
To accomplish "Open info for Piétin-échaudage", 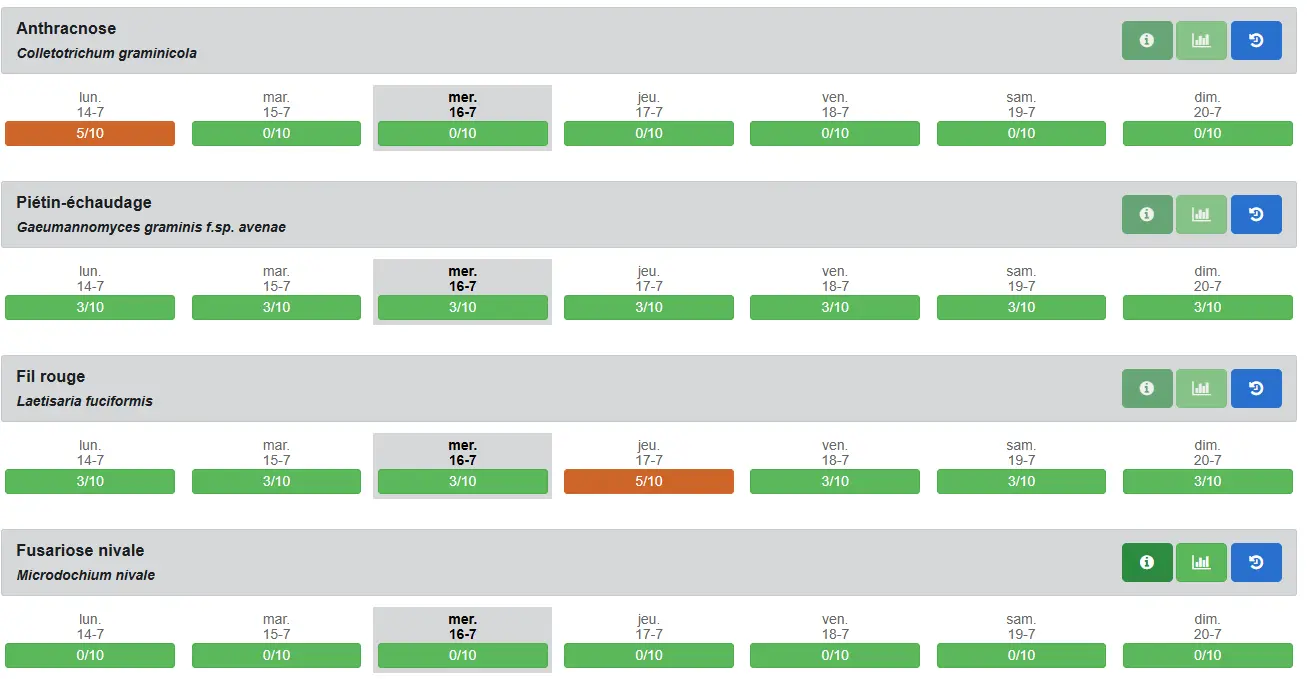I will (x=1147, y=215).
